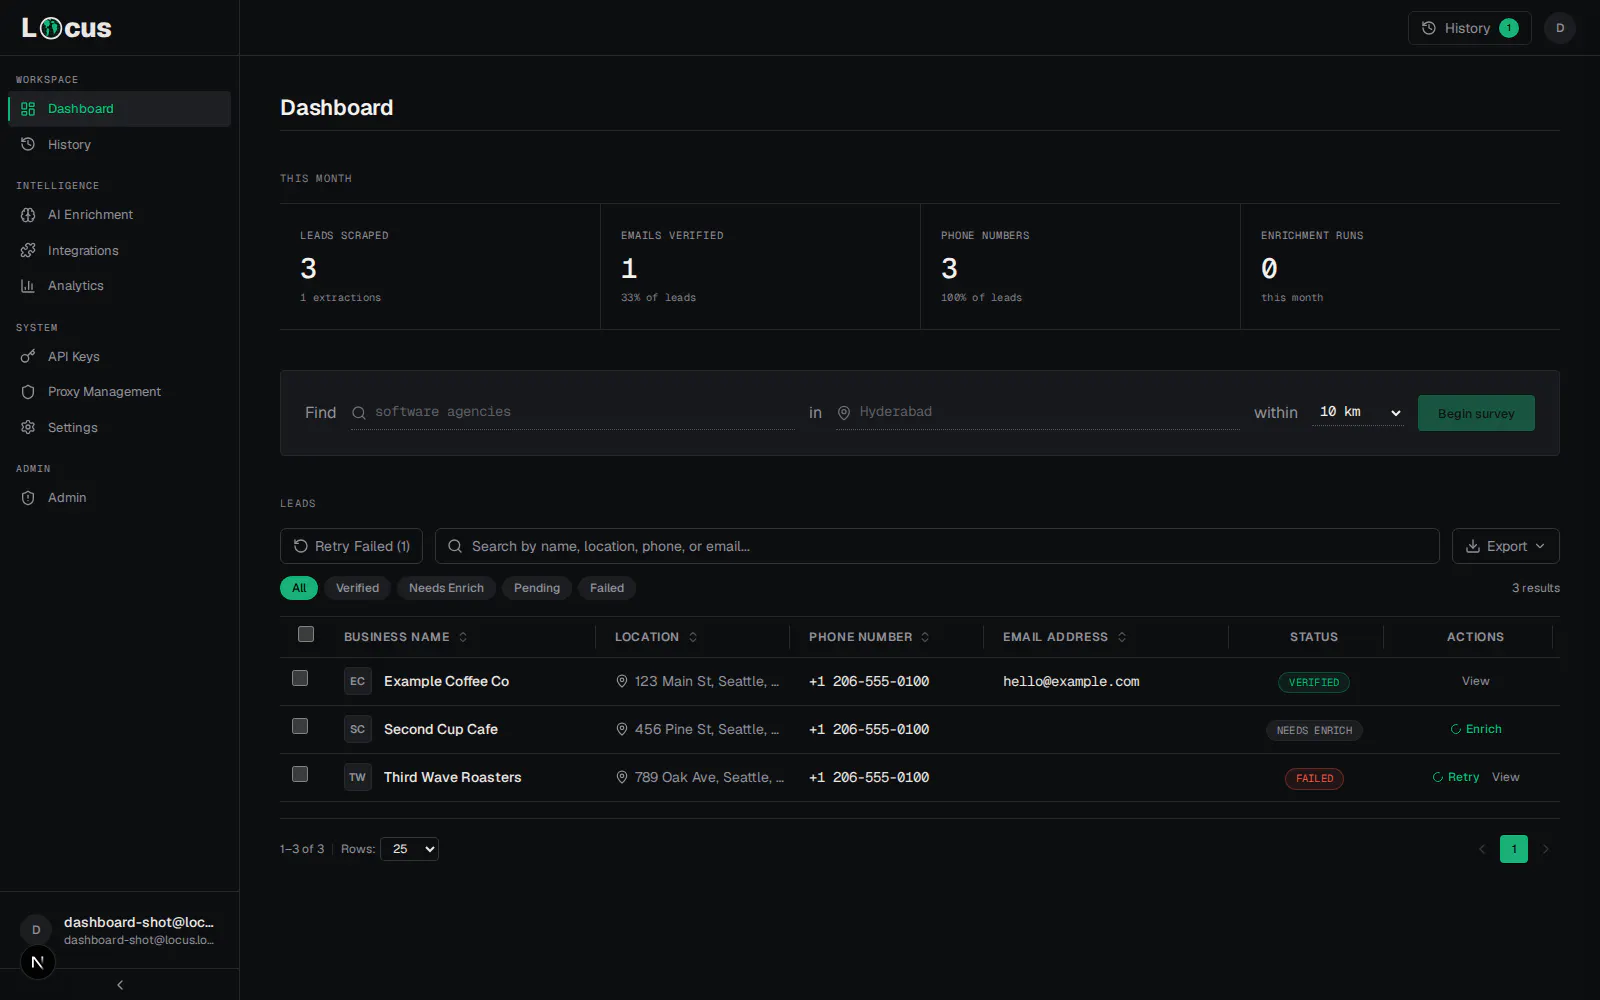The image size is (1600, 1000).
Task: Click the TW avatar for Third Wave Roasters
Action: (358, 777)
